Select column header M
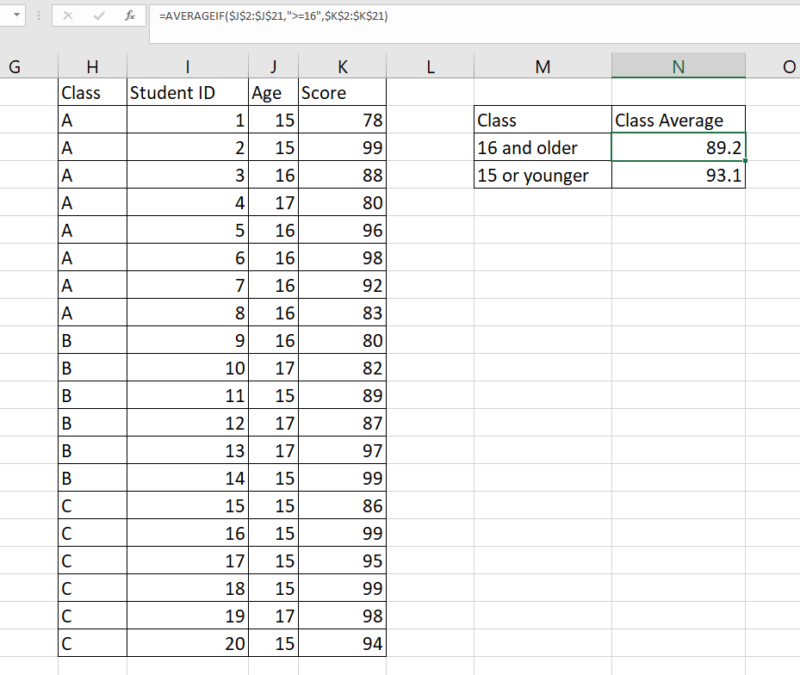 coord(543,66)
